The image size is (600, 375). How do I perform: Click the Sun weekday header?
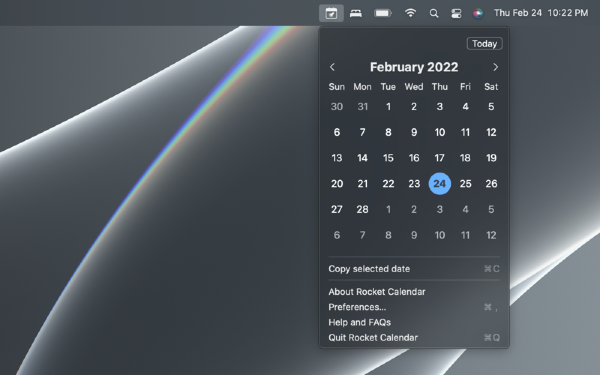pyautogui.click(x=337, y=87)
